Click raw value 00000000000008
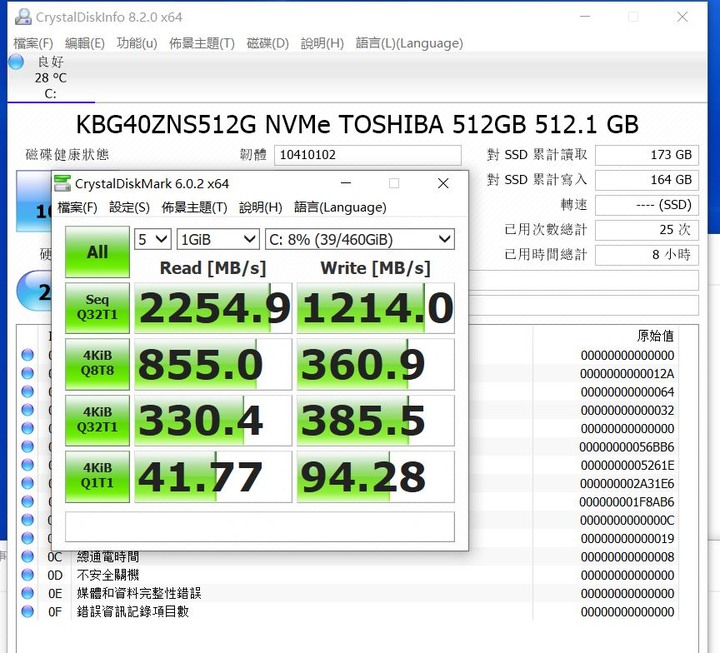The width and height of the screenshot is (720, 653). click(627, 557)
